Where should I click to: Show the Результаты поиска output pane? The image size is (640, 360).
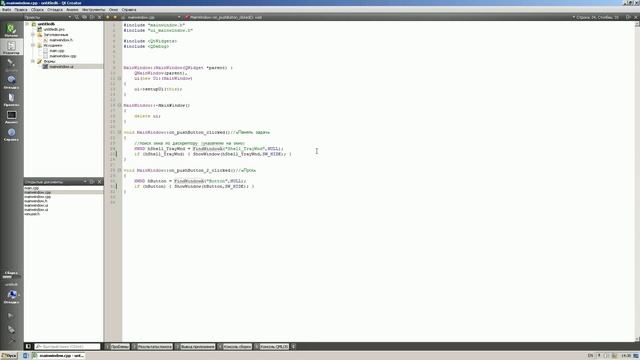click(x=152, y=347)
